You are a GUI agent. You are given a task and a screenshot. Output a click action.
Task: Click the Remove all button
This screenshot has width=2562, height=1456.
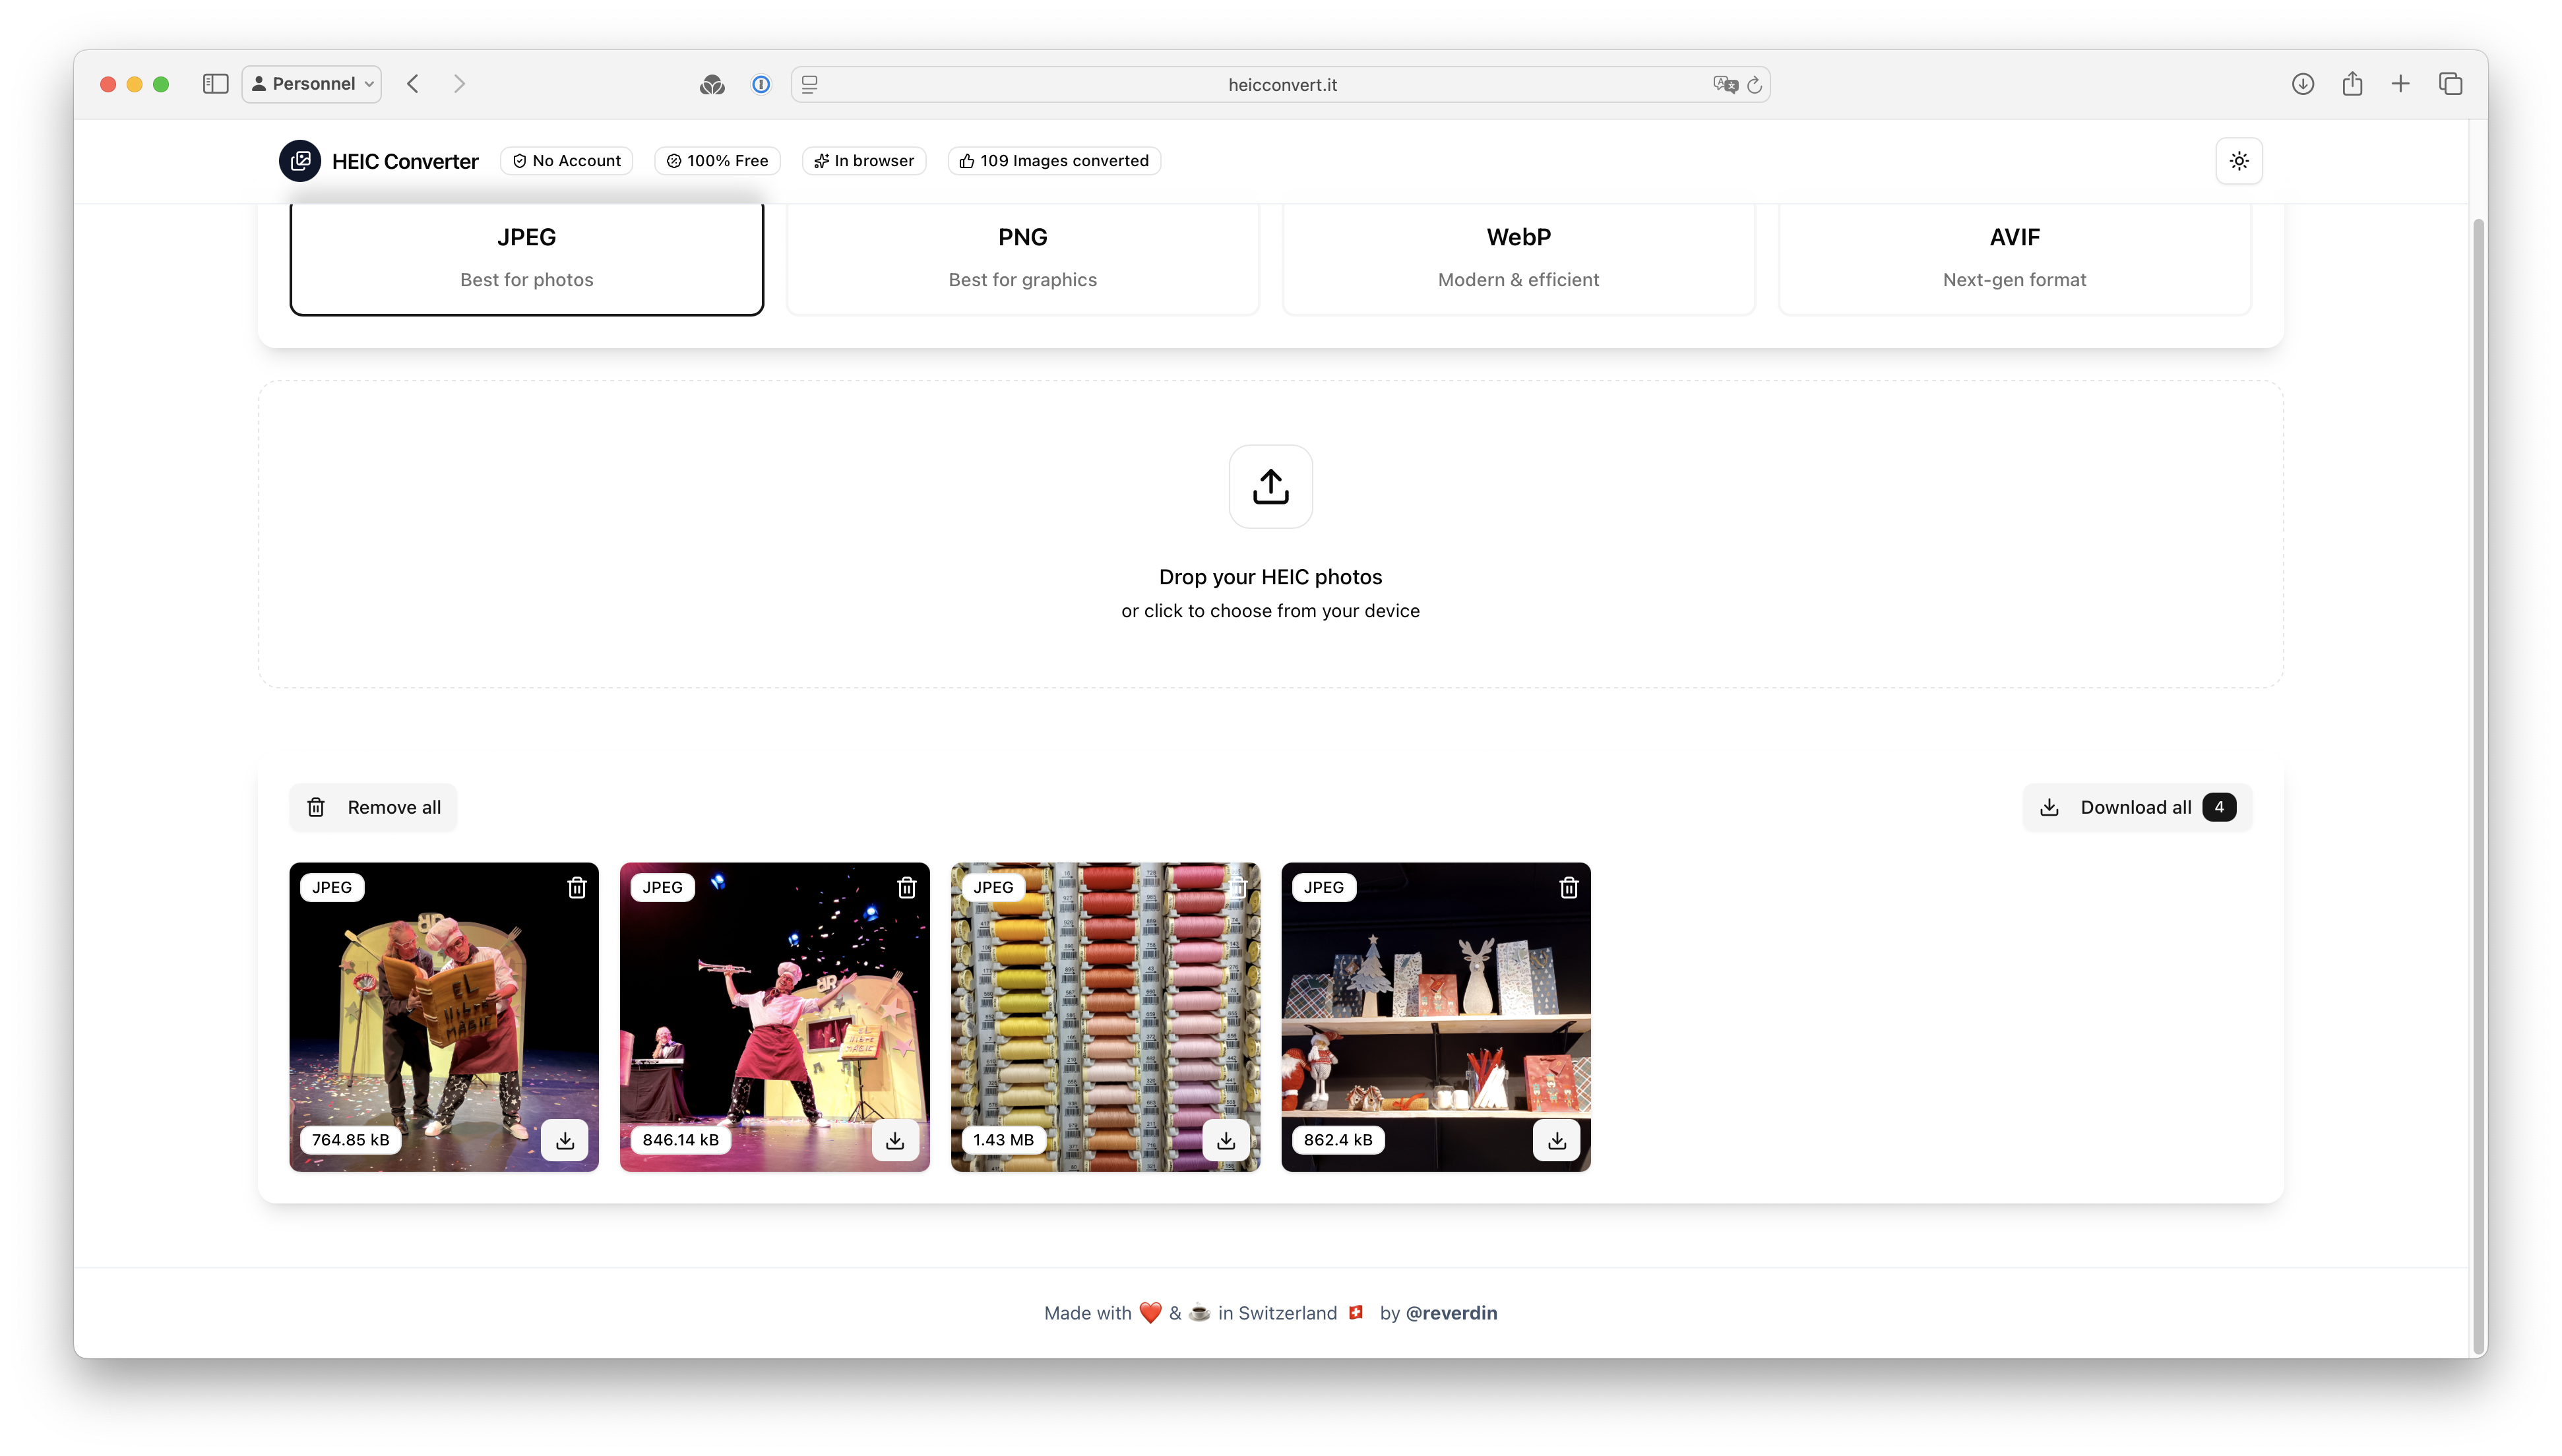tap(372, 807)
